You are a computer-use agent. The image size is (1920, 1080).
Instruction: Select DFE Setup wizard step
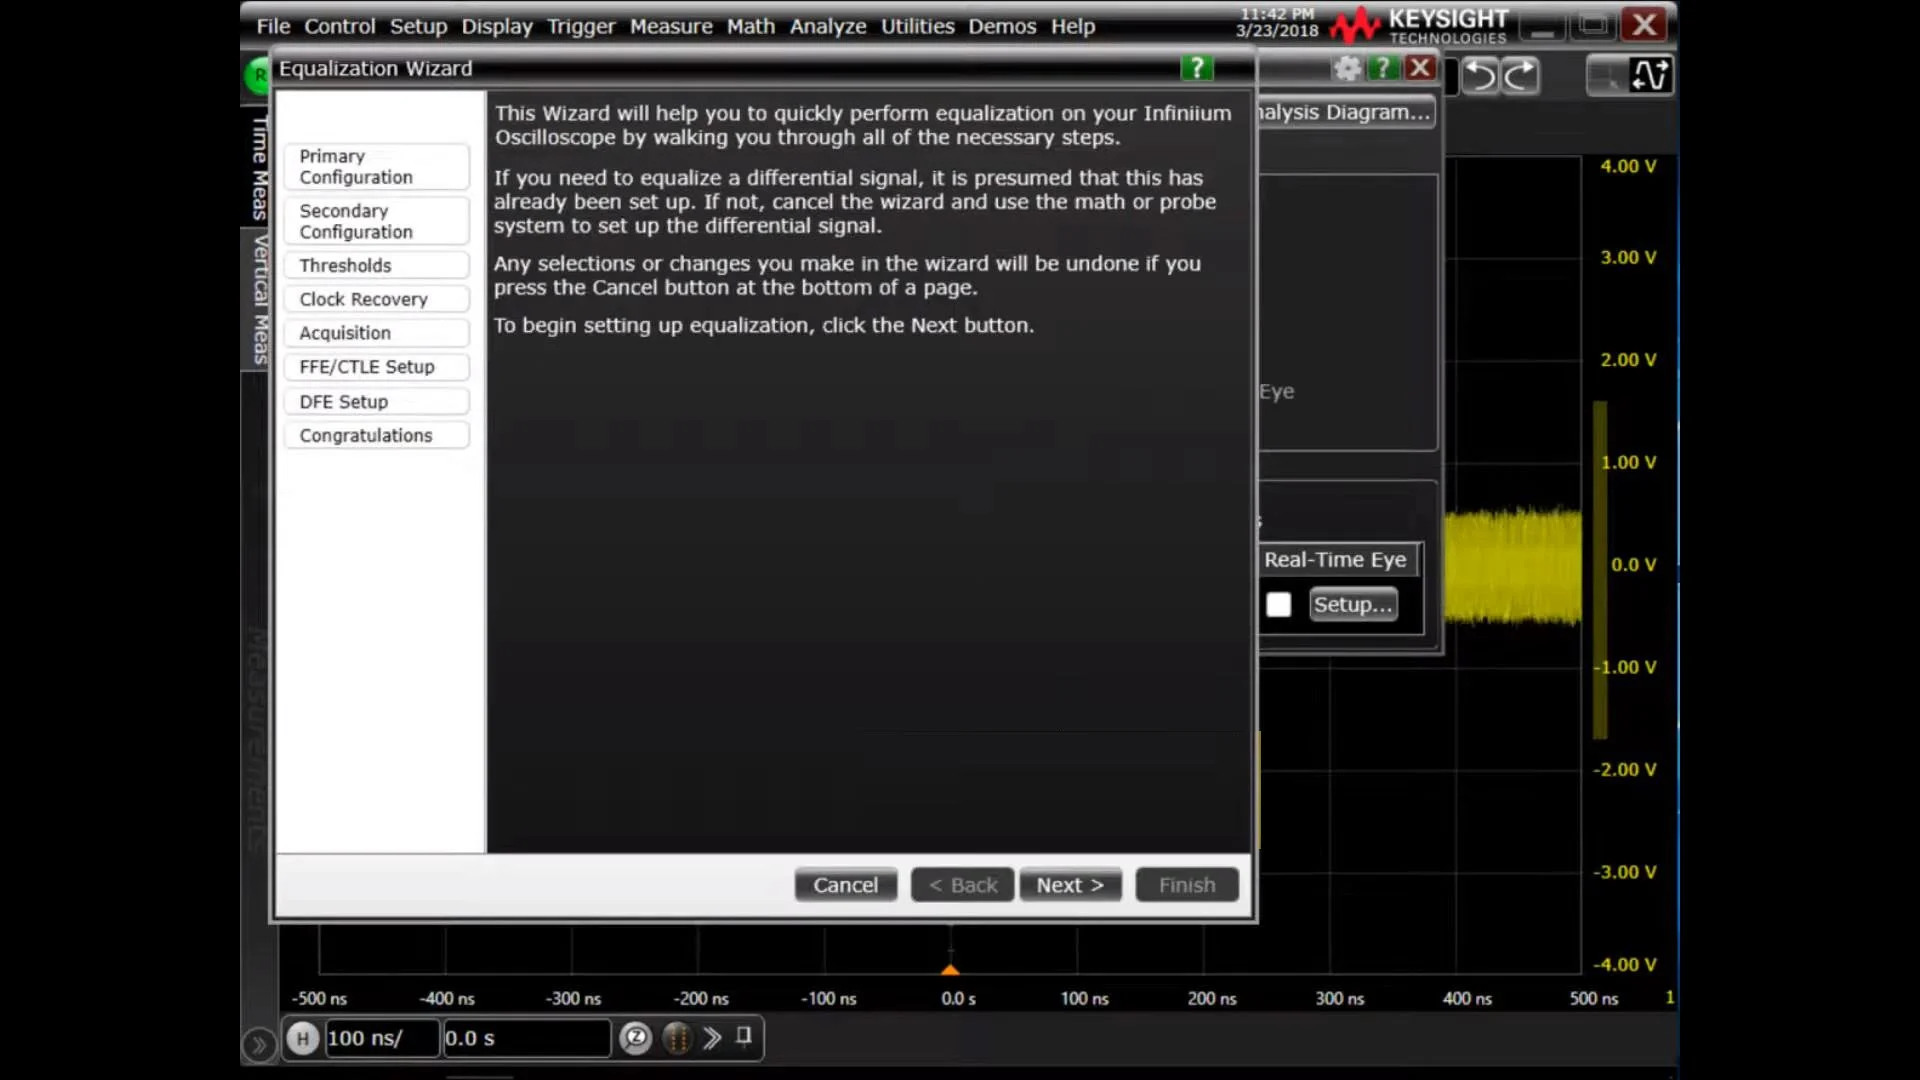click(x=376, y=401)
